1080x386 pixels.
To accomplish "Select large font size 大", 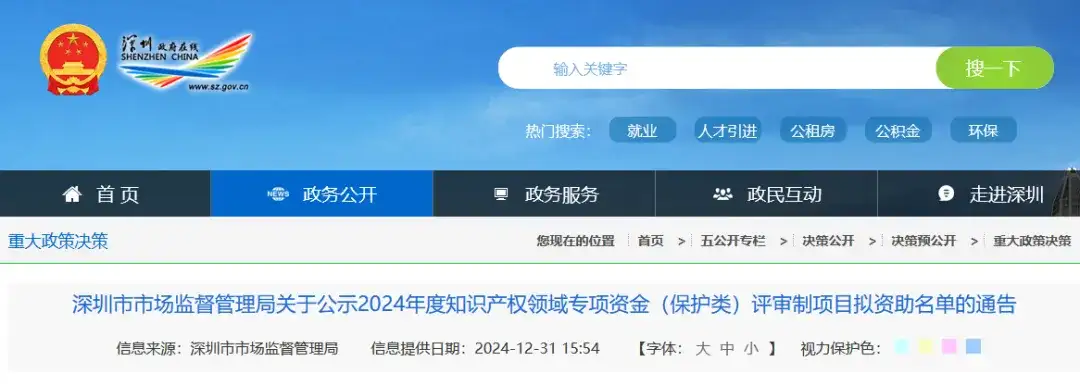I will pos(702,349).
